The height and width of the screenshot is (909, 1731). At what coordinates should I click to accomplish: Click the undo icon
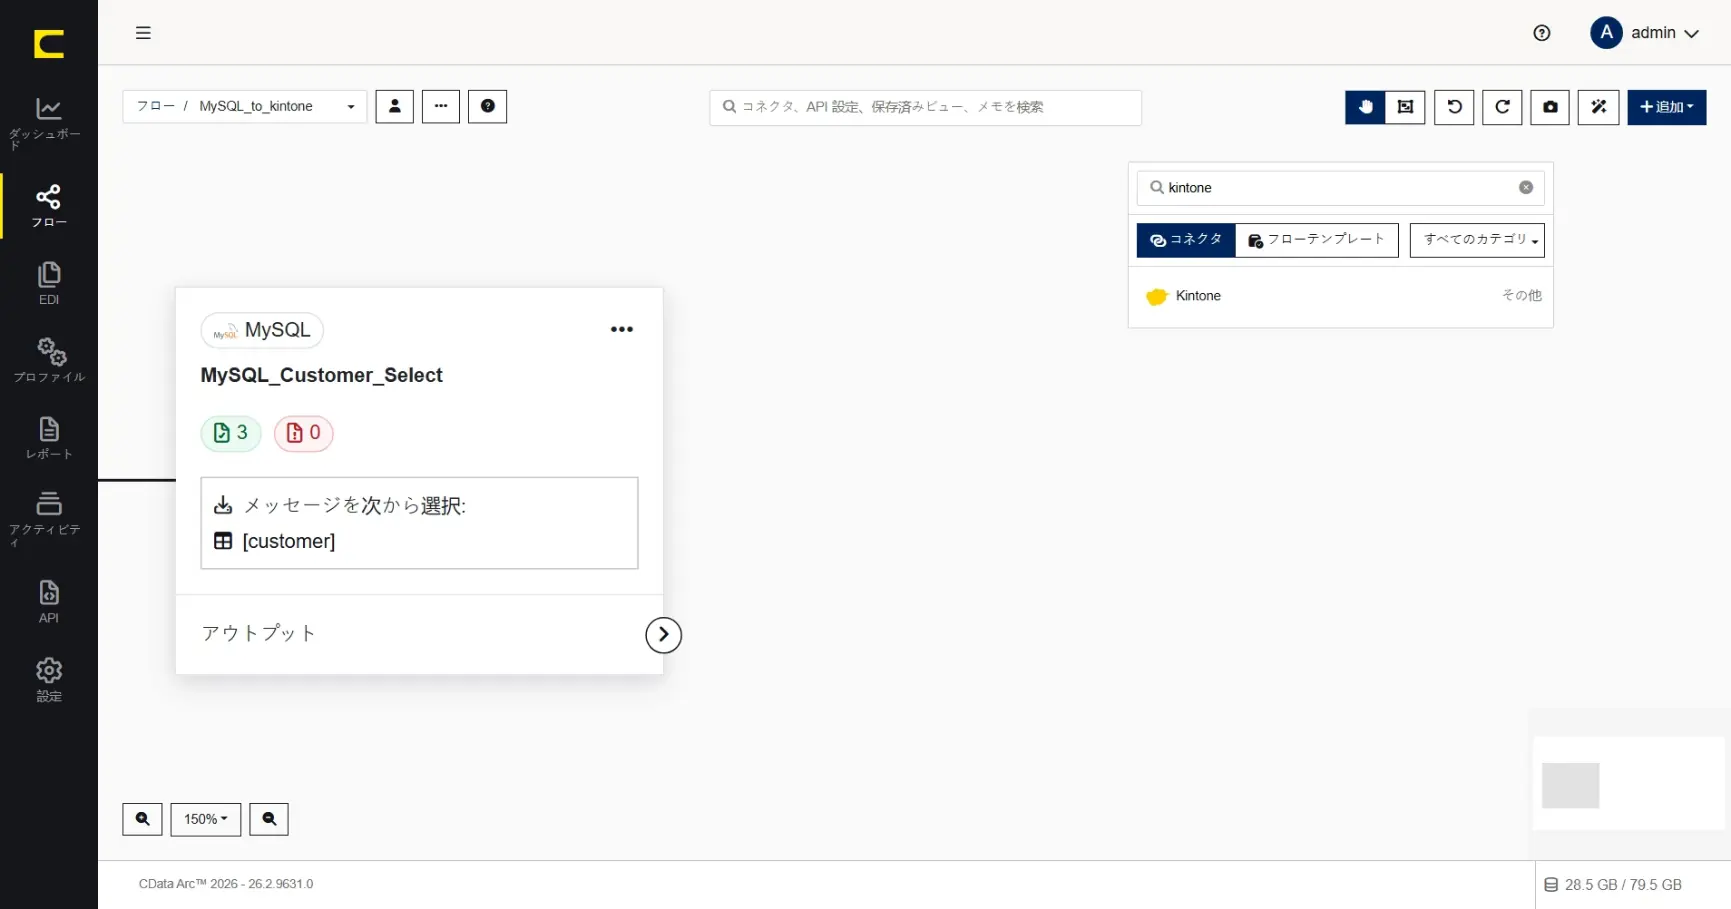click(x=1454, y=107)
